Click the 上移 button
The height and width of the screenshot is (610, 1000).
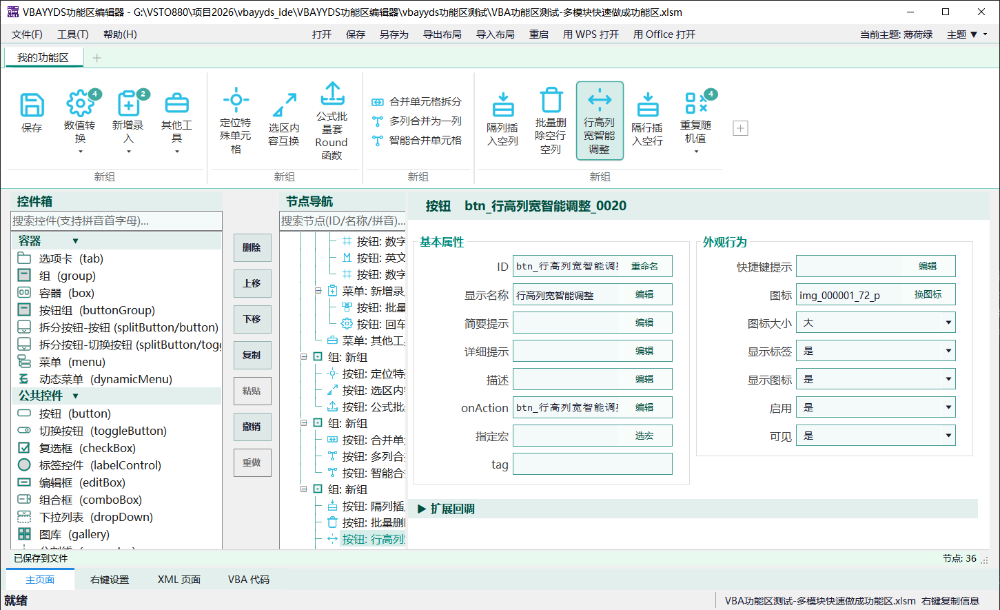pyautogui.click(x=252, y=283)
